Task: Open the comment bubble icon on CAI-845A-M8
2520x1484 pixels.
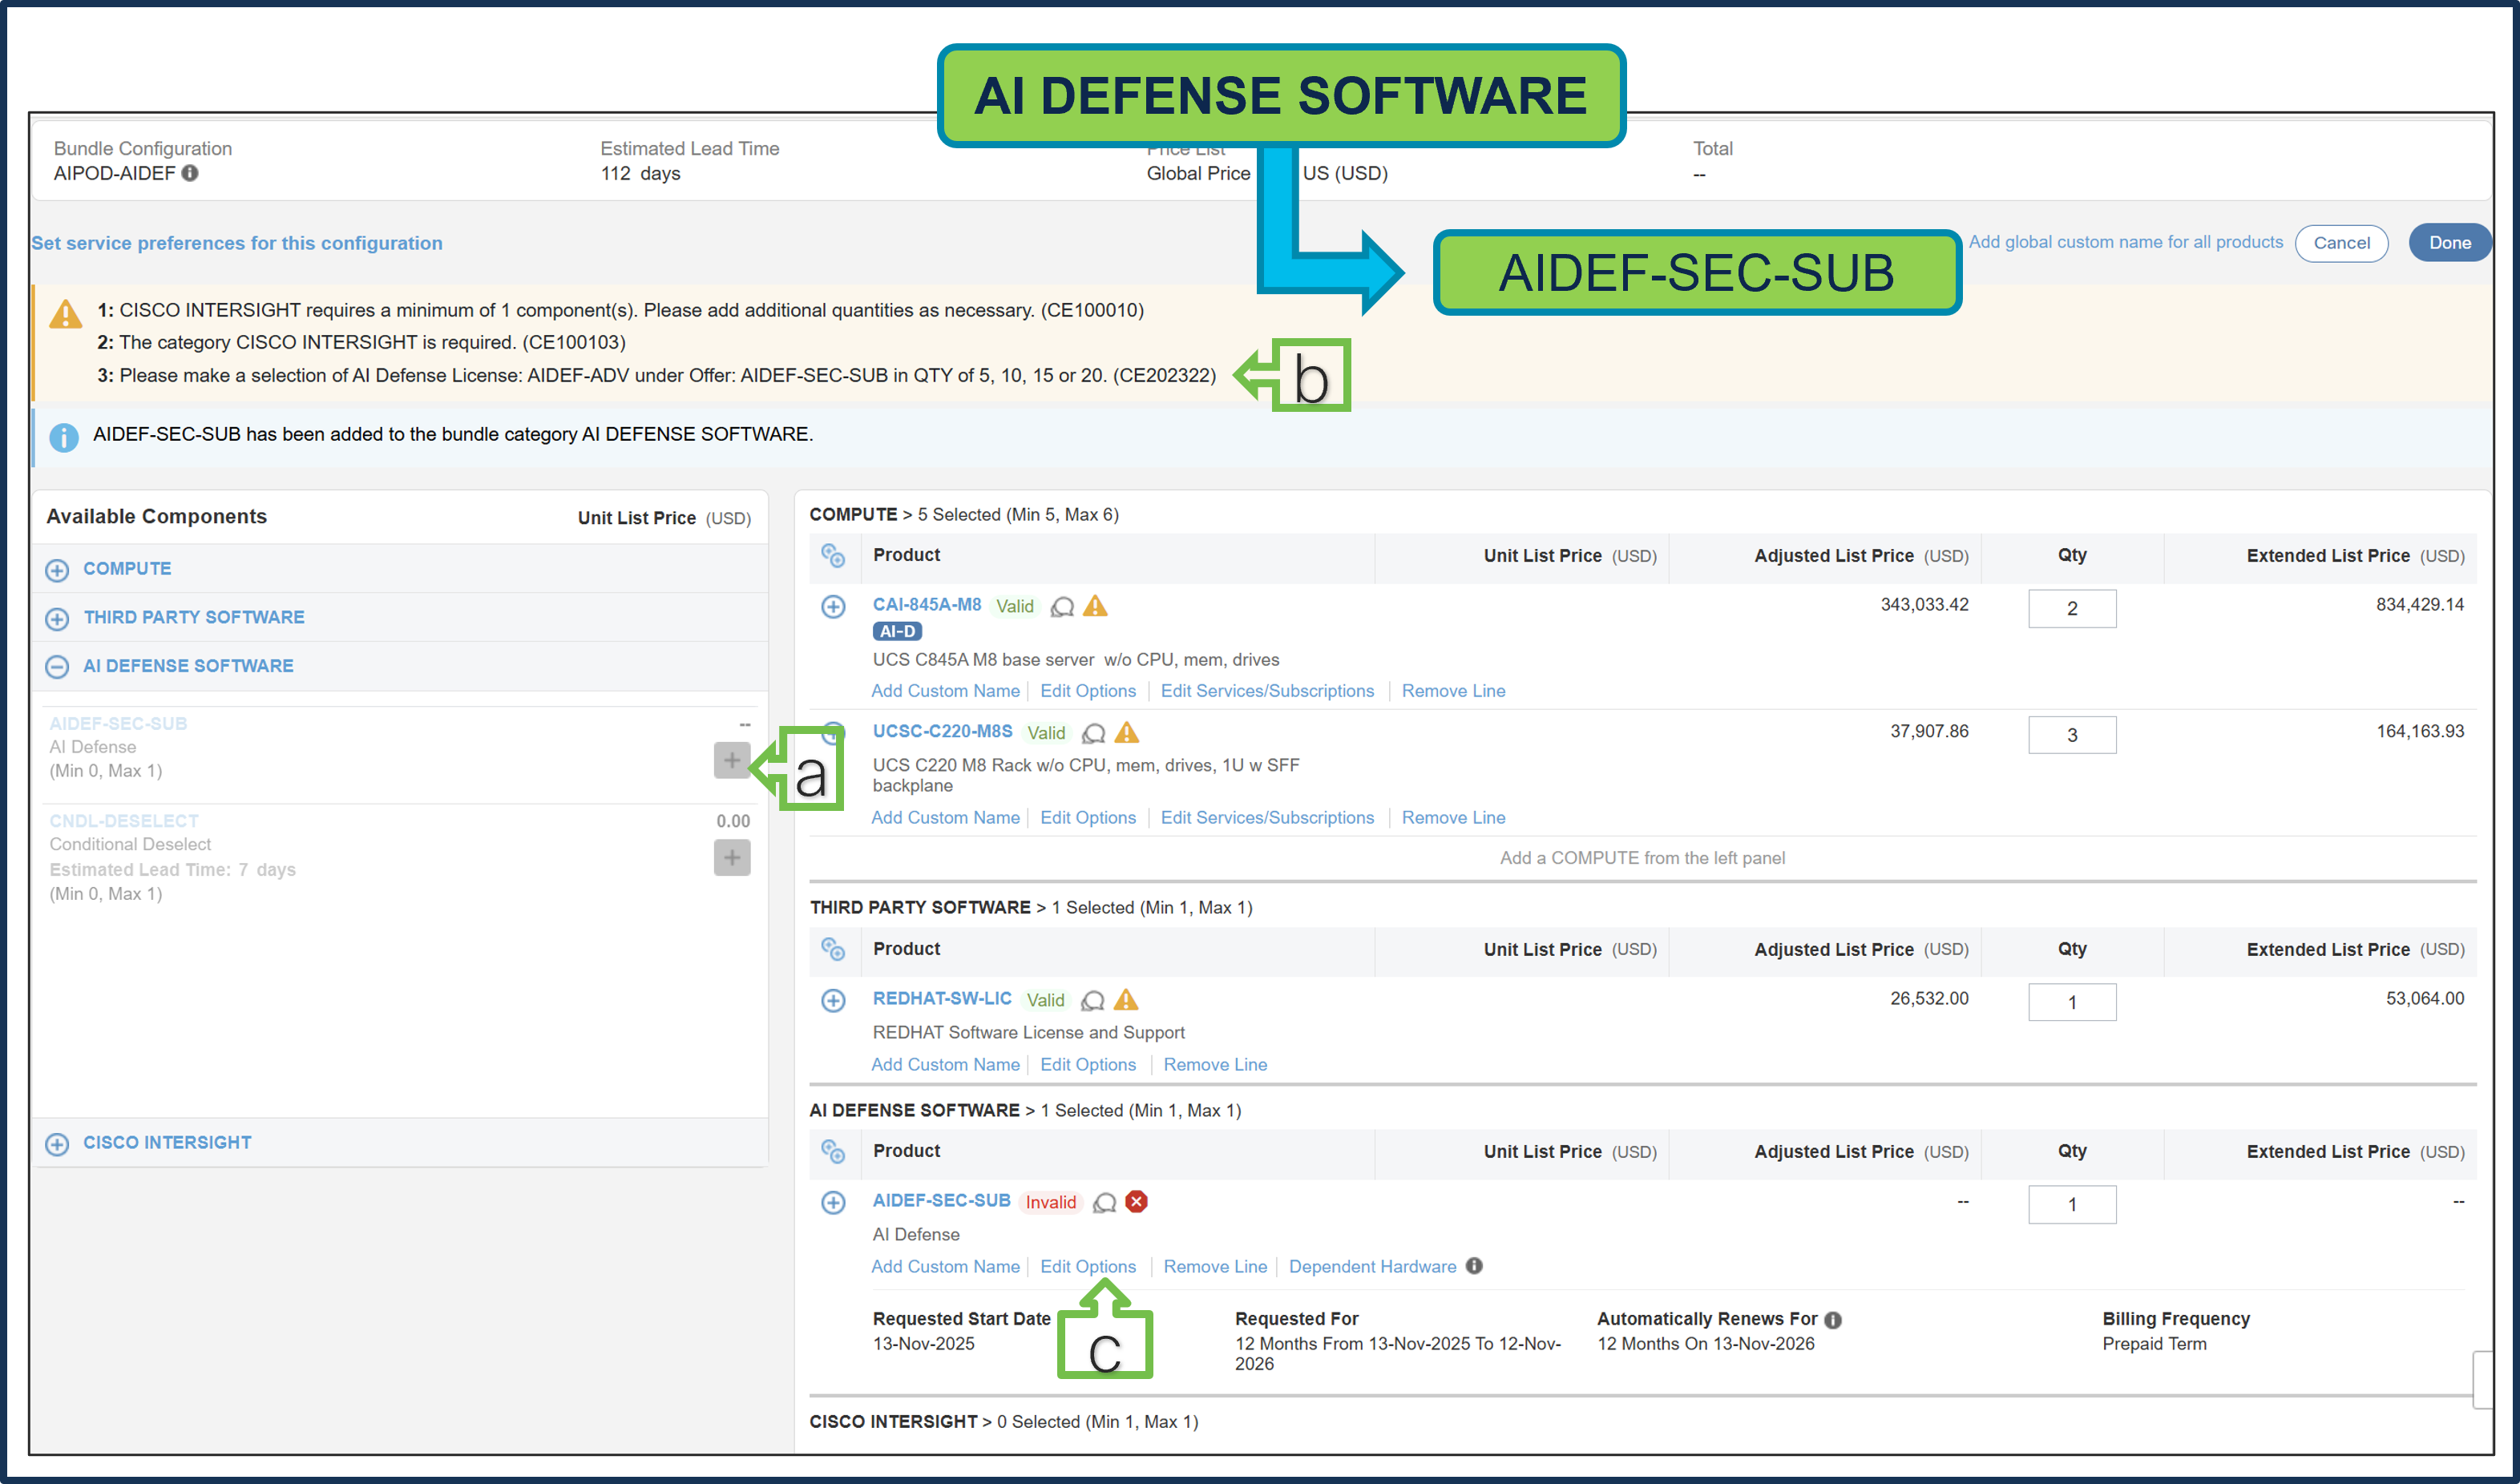Action: (x=1062, y=607)
